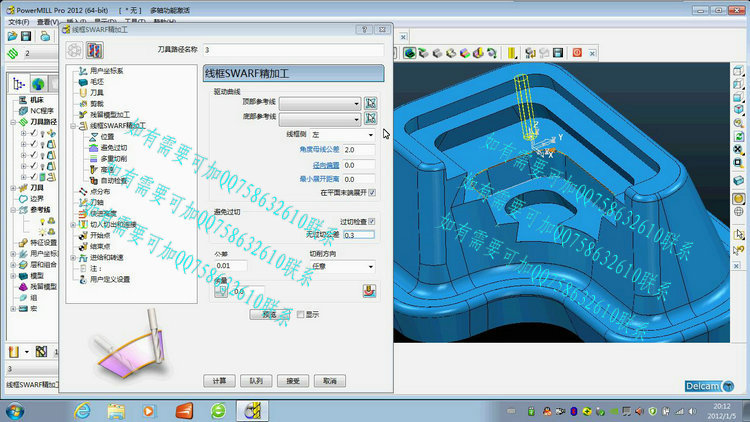Toggle the 过切检查 checkbox
Screen dimensions: 750x422
(372, 222)
